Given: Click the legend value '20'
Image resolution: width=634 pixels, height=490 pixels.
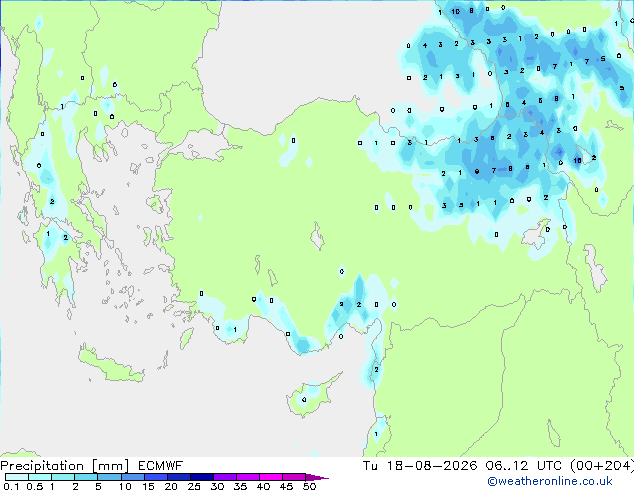Looking at the screenshot, I should click(171, 486).
